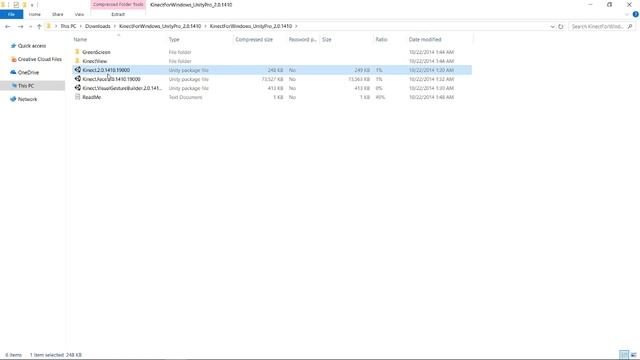Switch to Large icons view in status bar
This screenshot has height=360, width=640.
pyautogui.click(x=633, y=355)
